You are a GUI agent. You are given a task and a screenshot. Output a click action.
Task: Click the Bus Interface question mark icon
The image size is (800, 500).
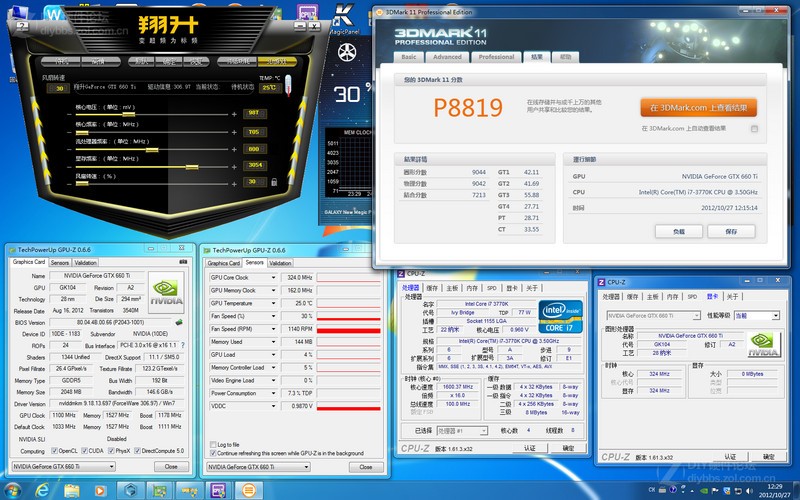click(x=183, y=345)
